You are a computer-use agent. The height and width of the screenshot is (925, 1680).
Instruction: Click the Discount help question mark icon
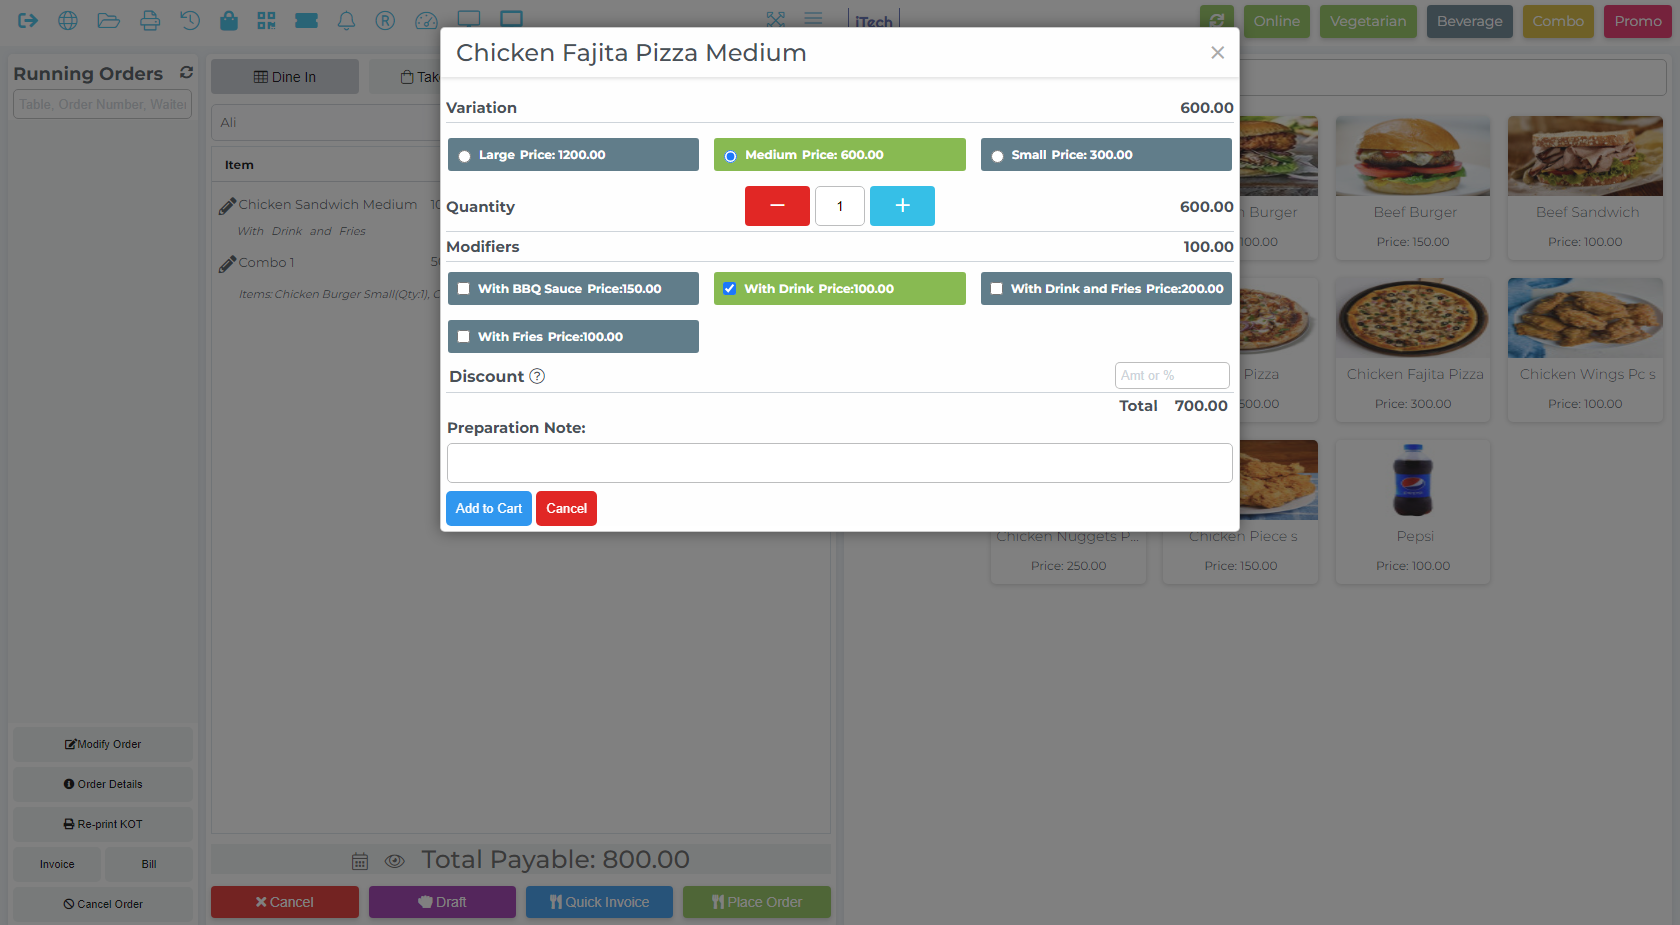537,376
